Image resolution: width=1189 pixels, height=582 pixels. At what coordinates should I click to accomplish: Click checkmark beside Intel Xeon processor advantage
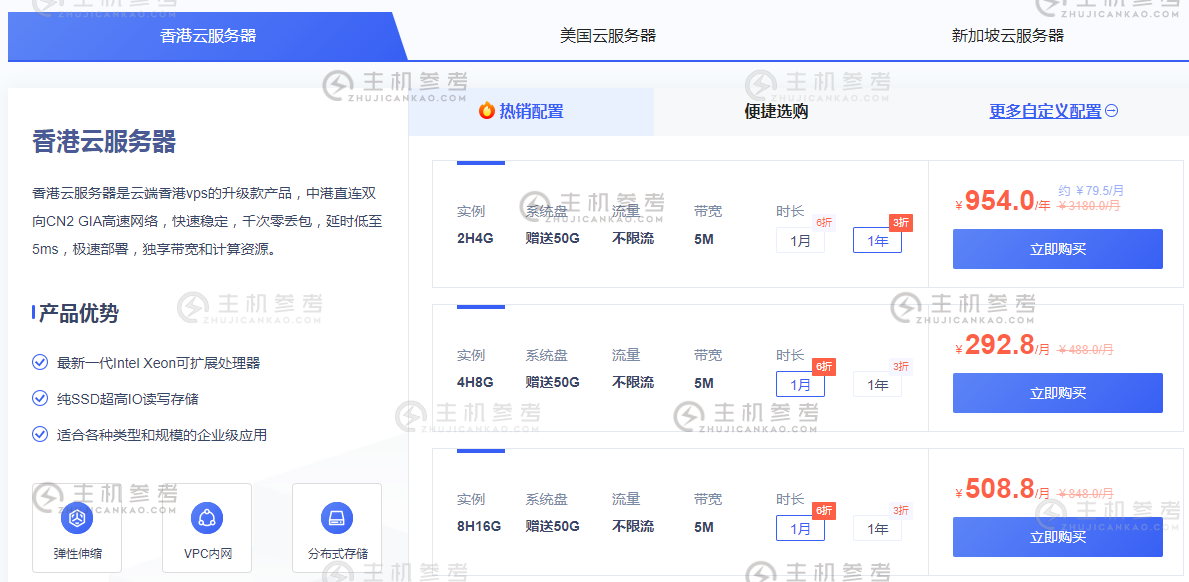[38, 364]
